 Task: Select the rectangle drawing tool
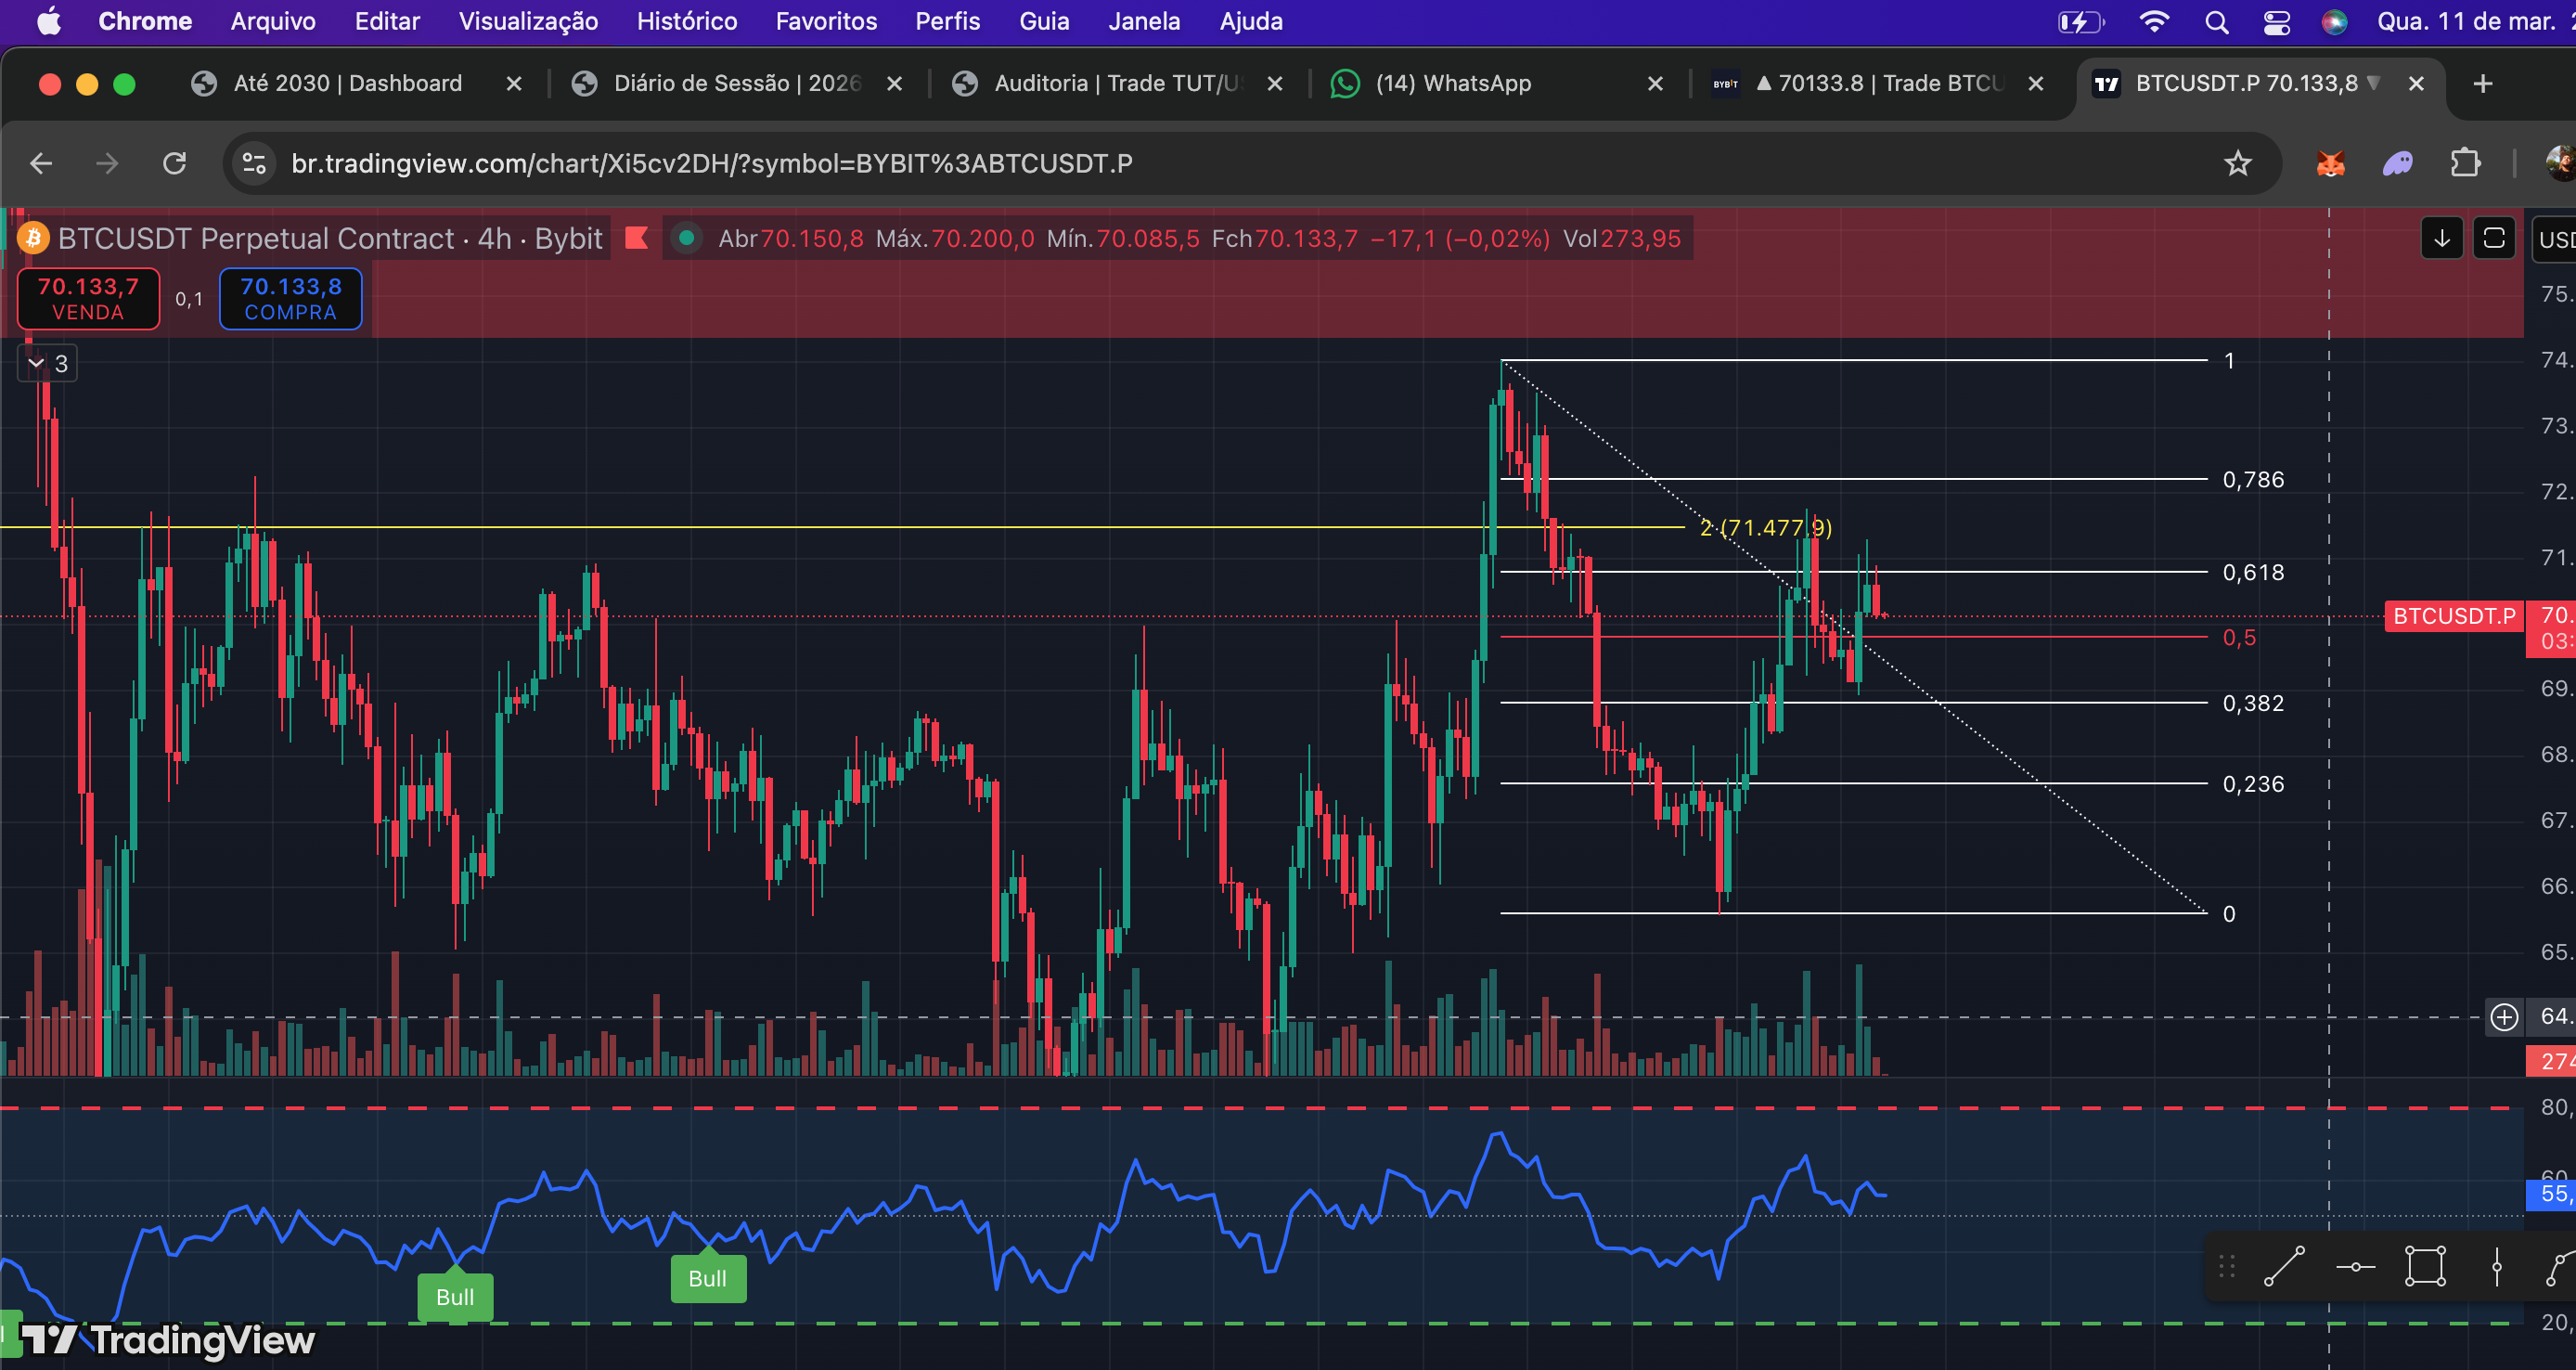2425,1266
